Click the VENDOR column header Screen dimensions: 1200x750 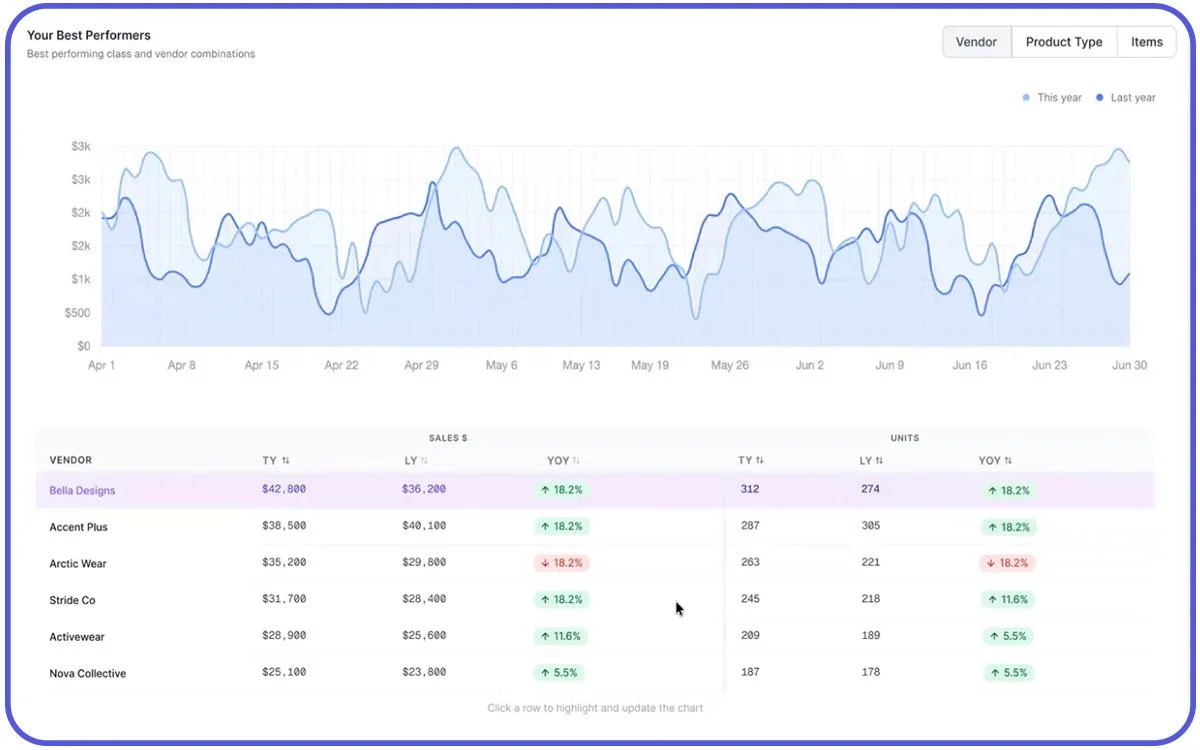[71, 461]
